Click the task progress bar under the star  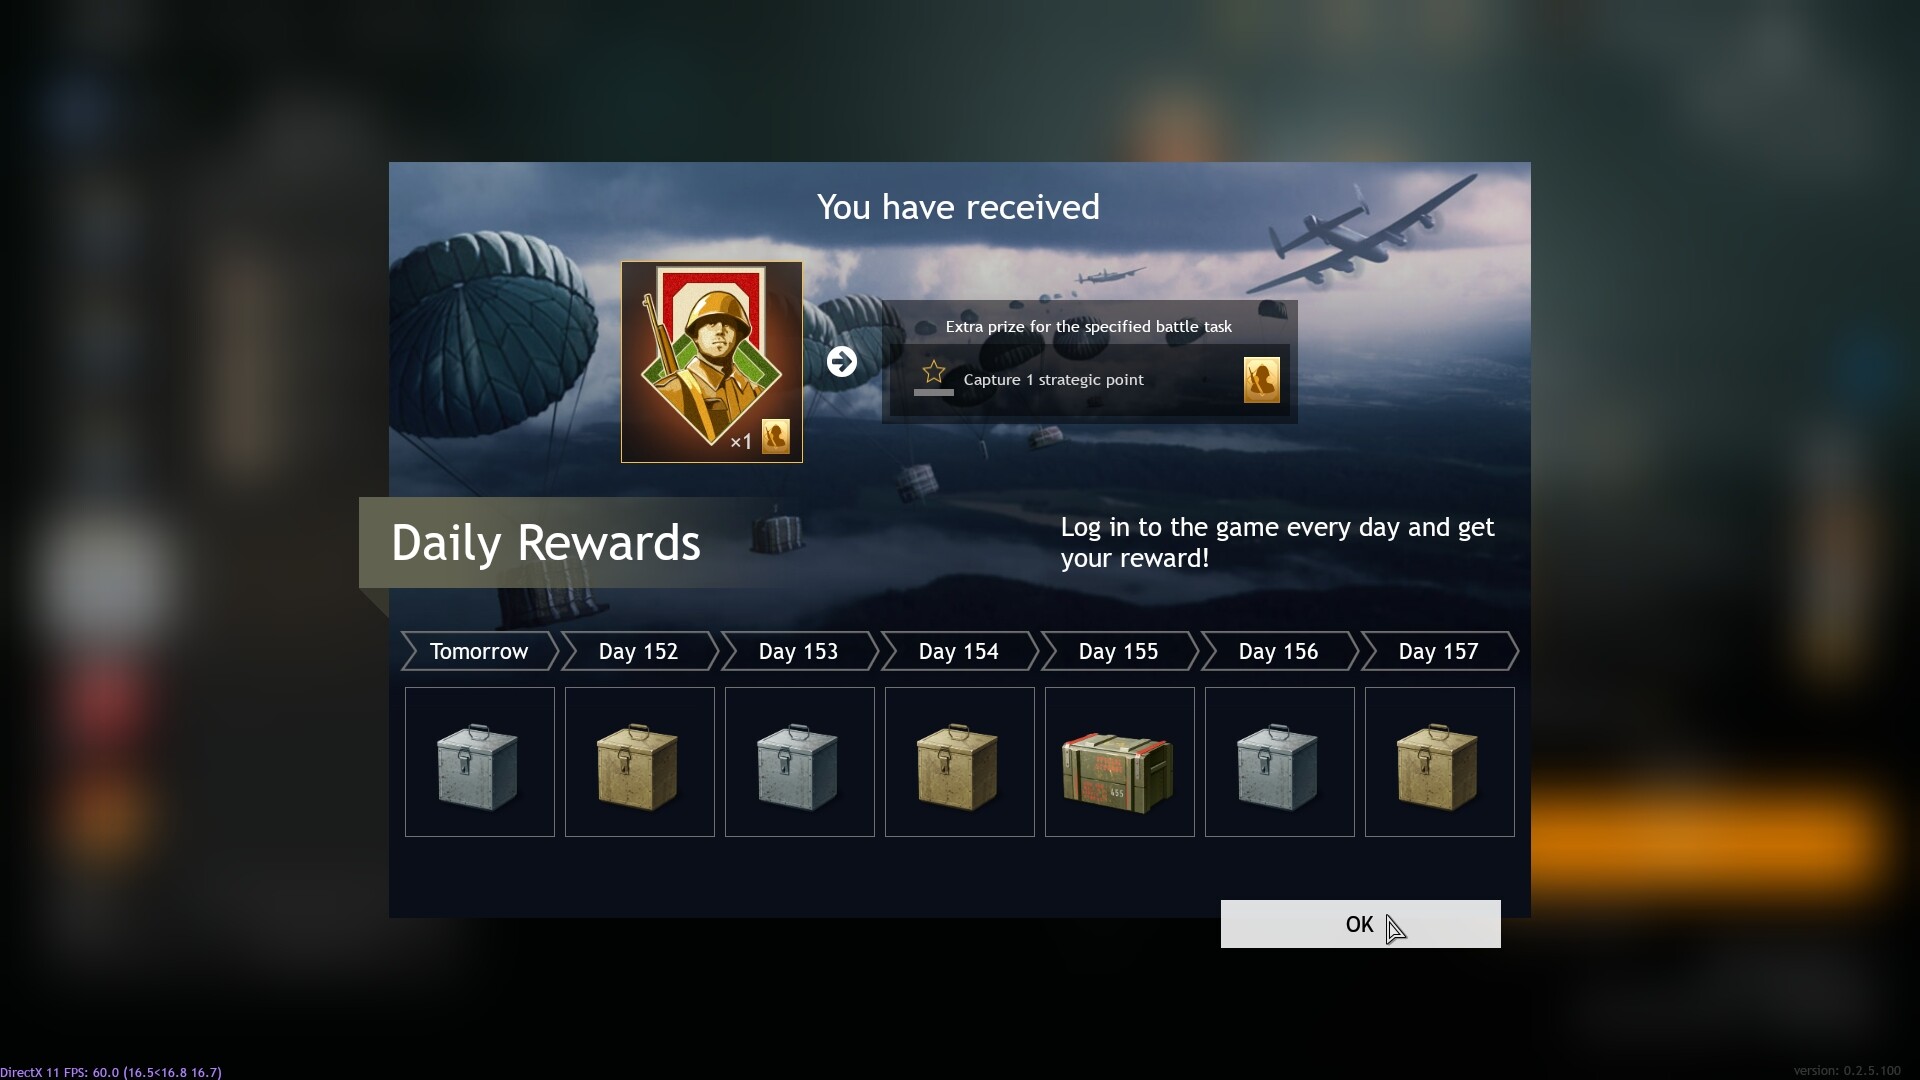pyautogui.click(x=934, y=393)
